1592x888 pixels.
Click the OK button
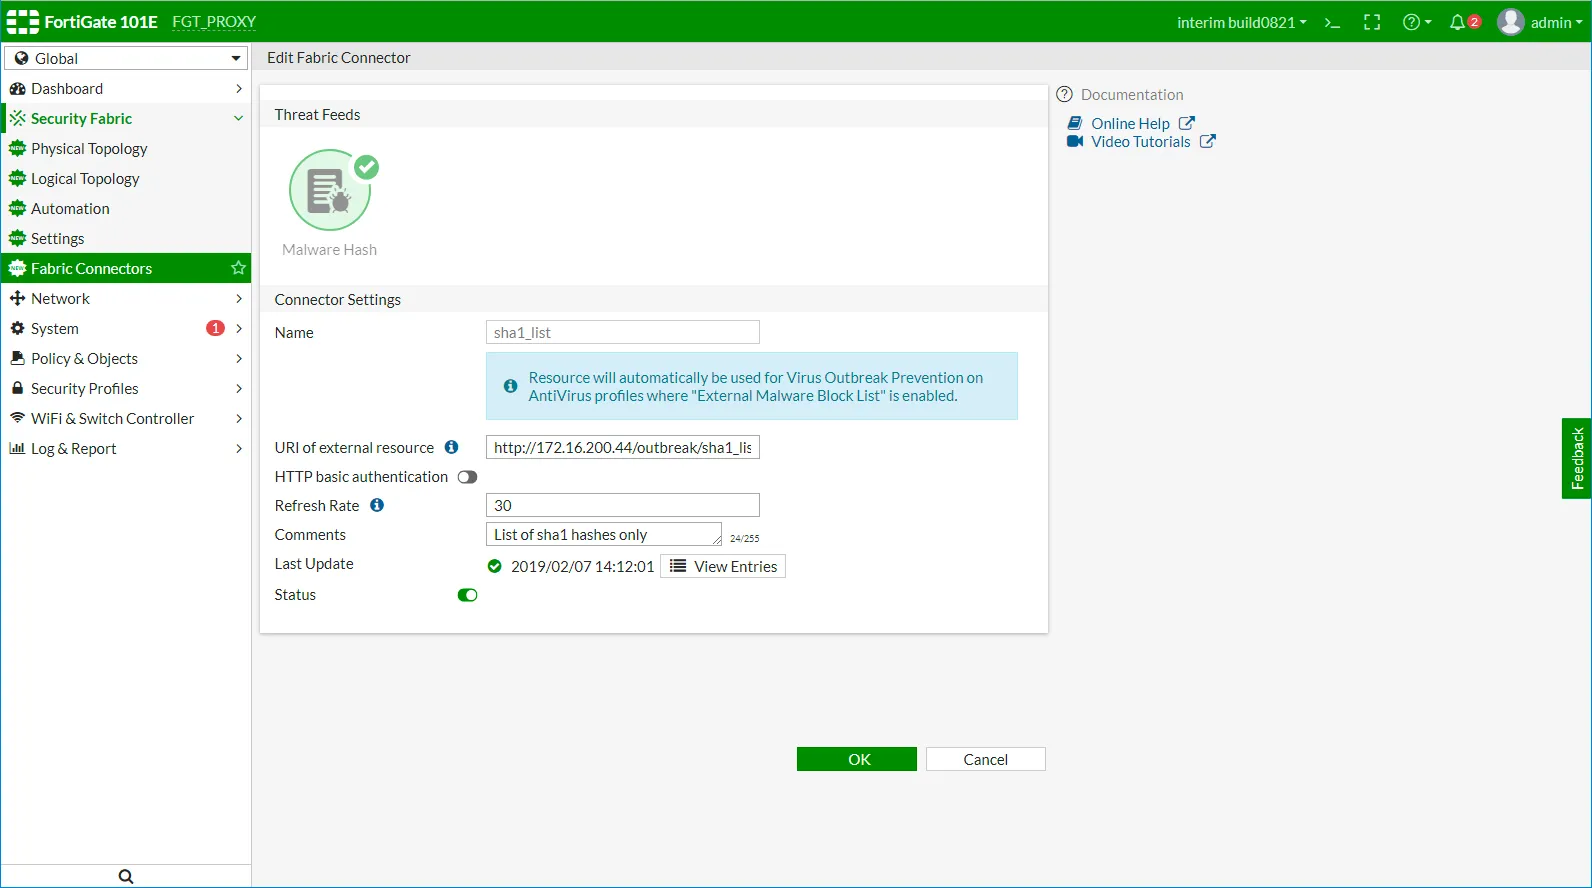857,759
